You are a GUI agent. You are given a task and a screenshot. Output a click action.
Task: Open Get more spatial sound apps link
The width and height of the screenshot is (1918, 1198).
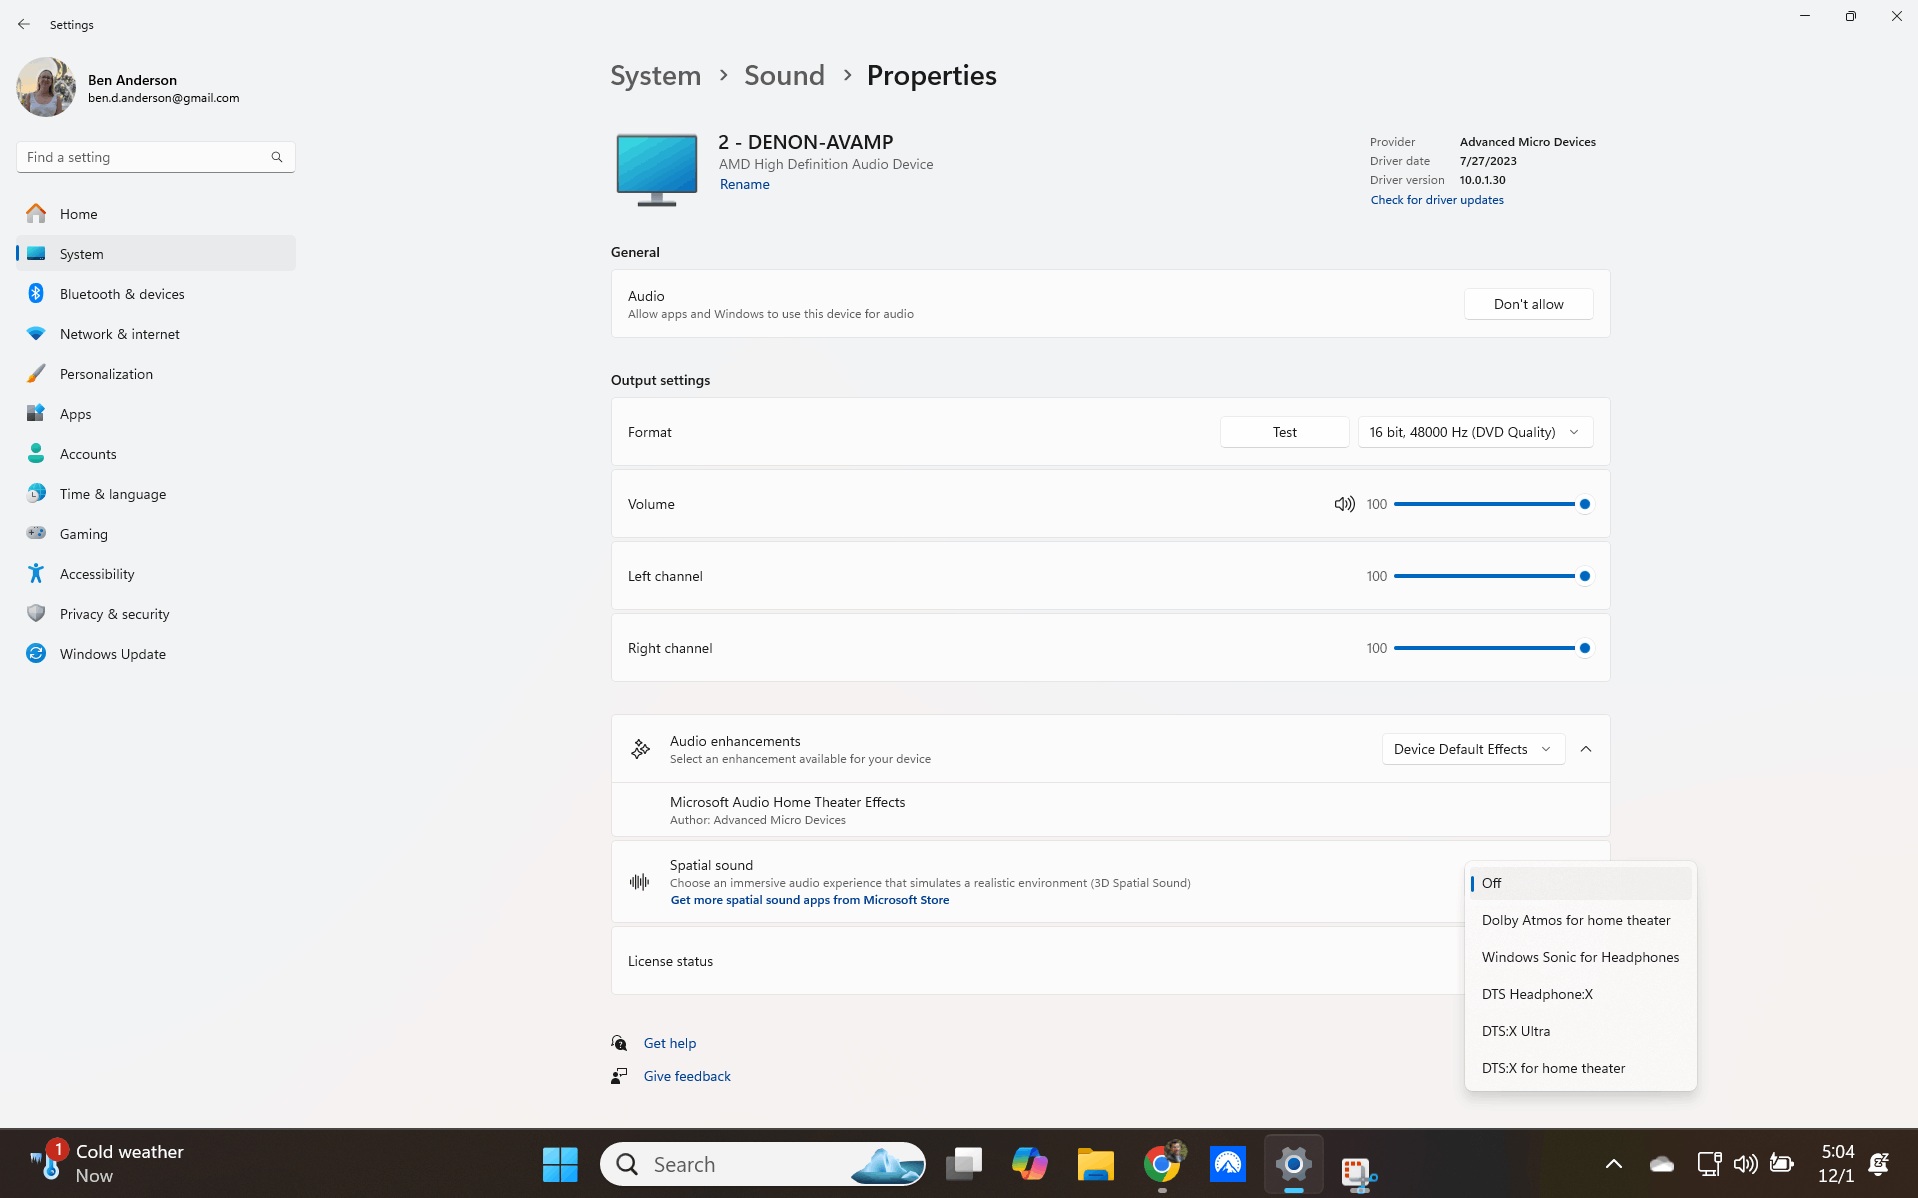point(810,901)
